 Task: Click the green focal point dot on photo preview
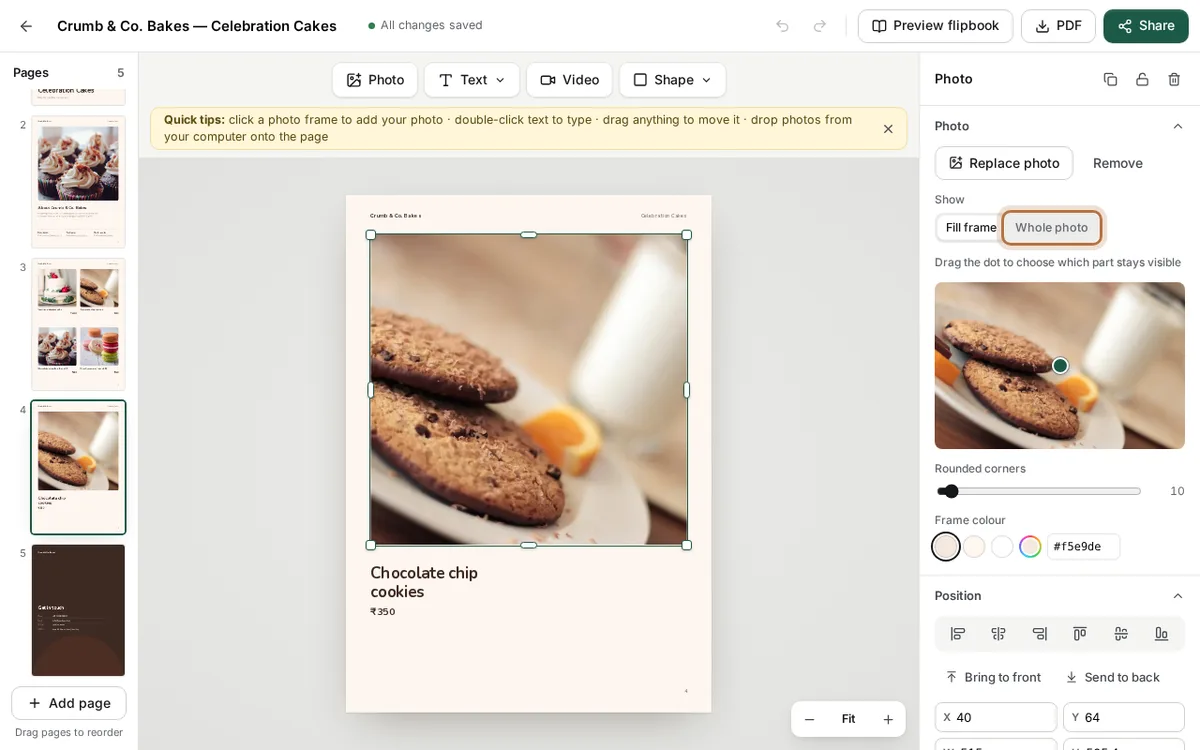pos(1060,366)
